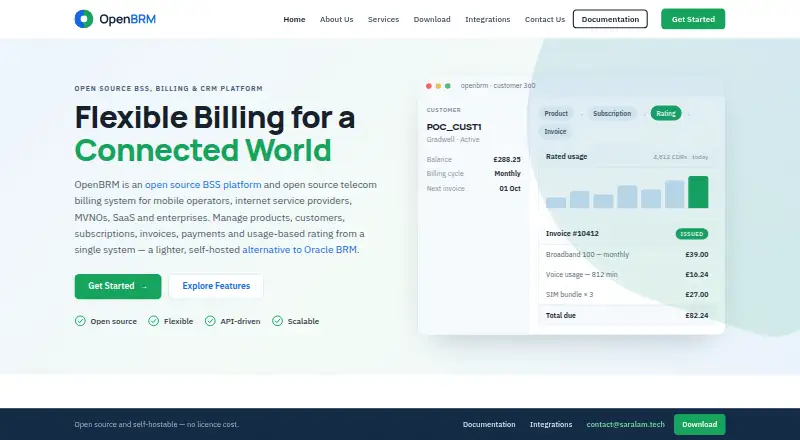Click the check icon beside Open source
This screenshot has height=440, width=800.
[80, 321]
